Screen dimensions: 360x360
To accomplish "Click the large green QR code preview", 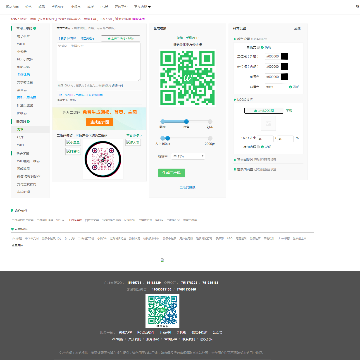I will point(187,78).
